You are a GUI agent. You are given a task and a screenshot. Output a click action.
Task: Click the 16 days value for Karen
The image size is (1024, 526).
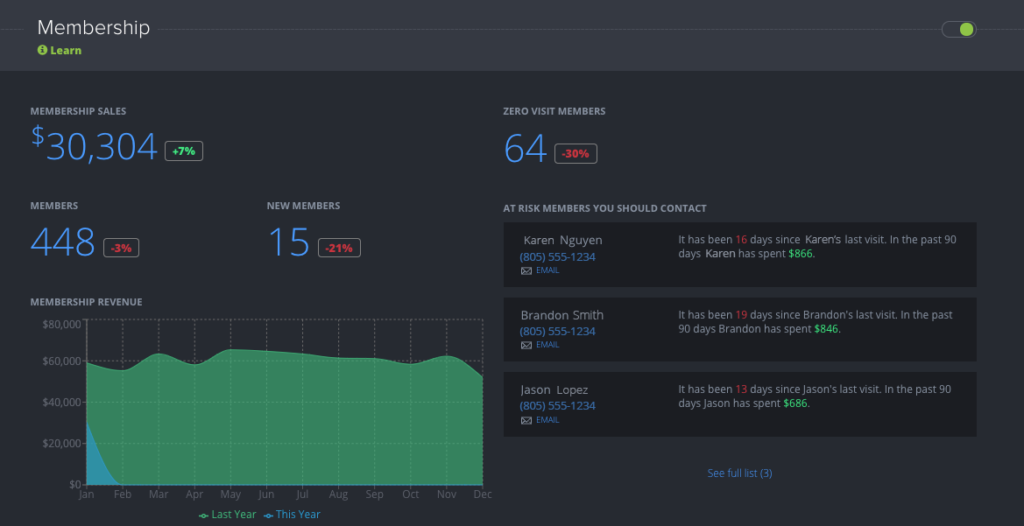point(741,240)
